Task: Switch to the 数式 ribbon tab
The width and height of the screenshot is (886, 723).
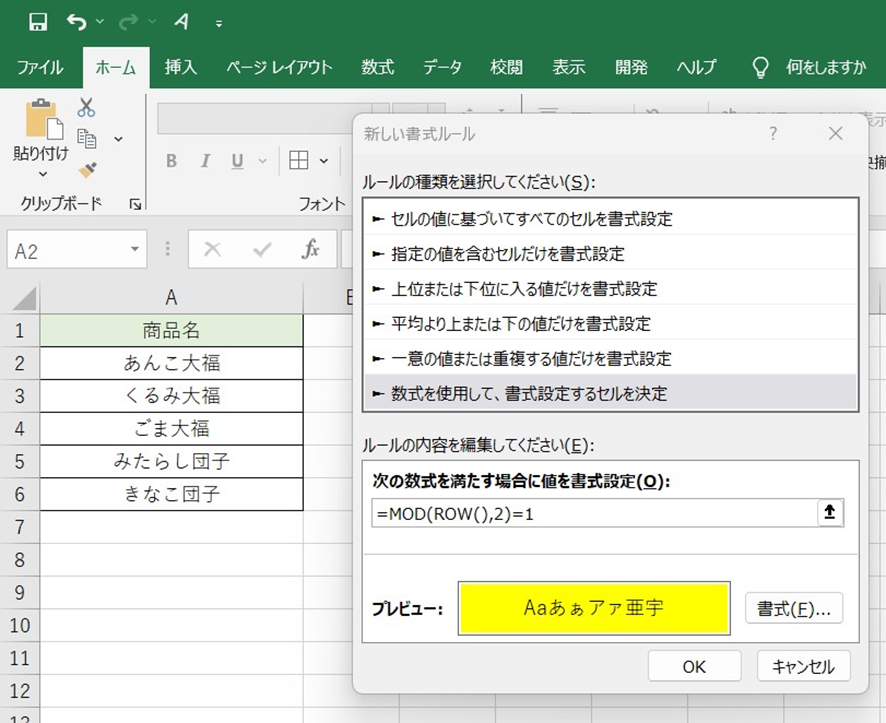Action: tap(377, 67)
